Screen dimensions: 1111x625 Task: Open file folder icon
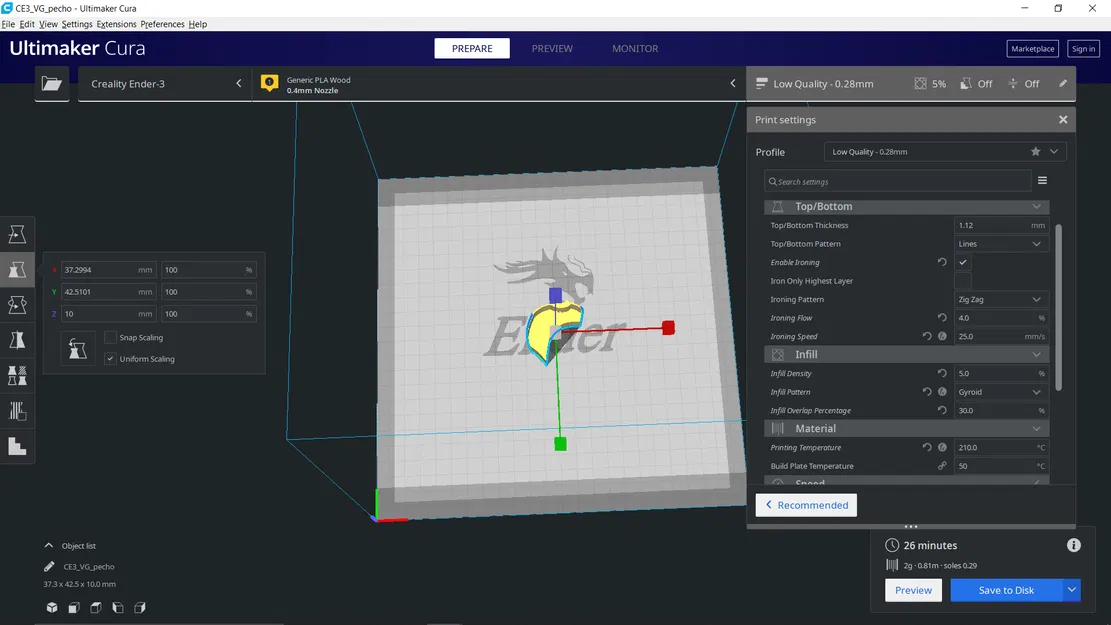point(52,84)
